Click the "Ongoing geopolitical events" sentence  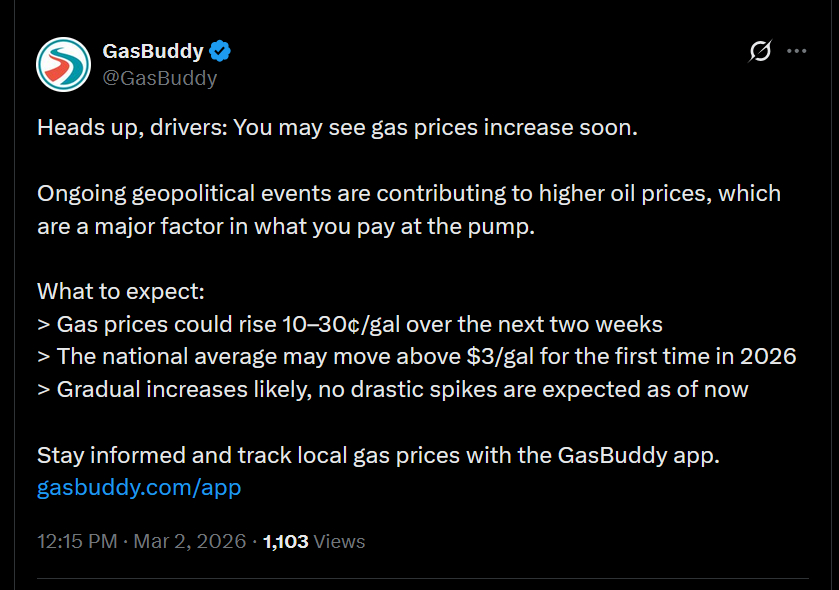click(x=409, y=194)
